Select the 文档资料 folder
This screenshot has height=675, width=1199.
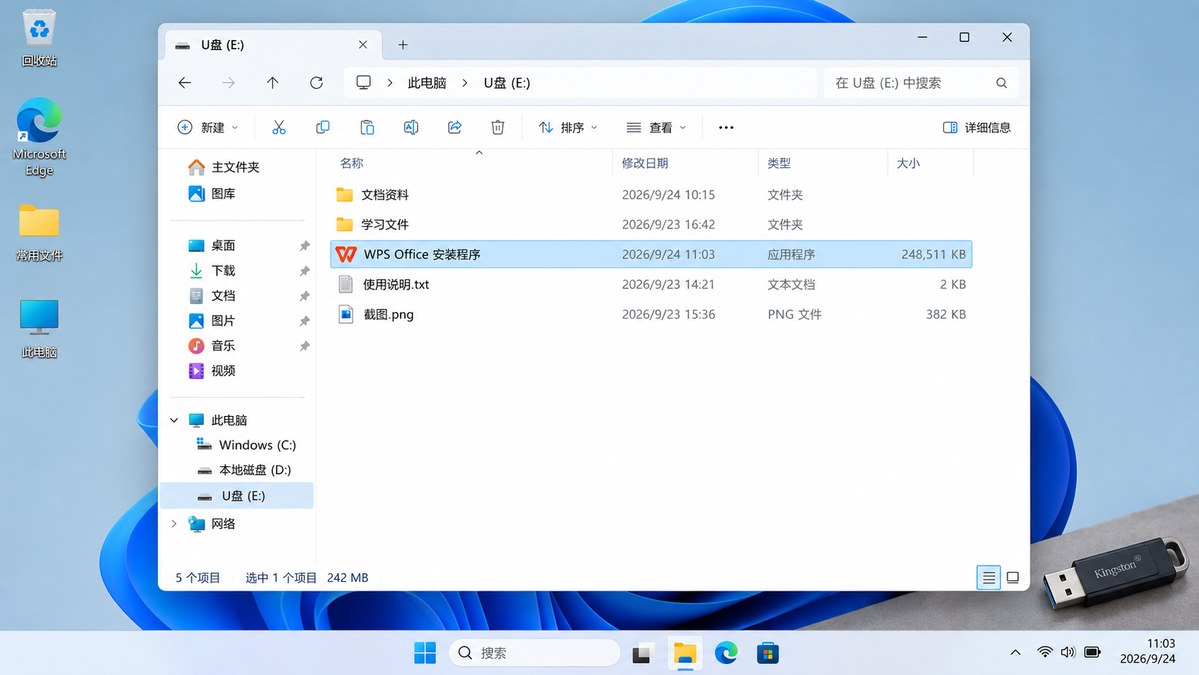[651, 195]
